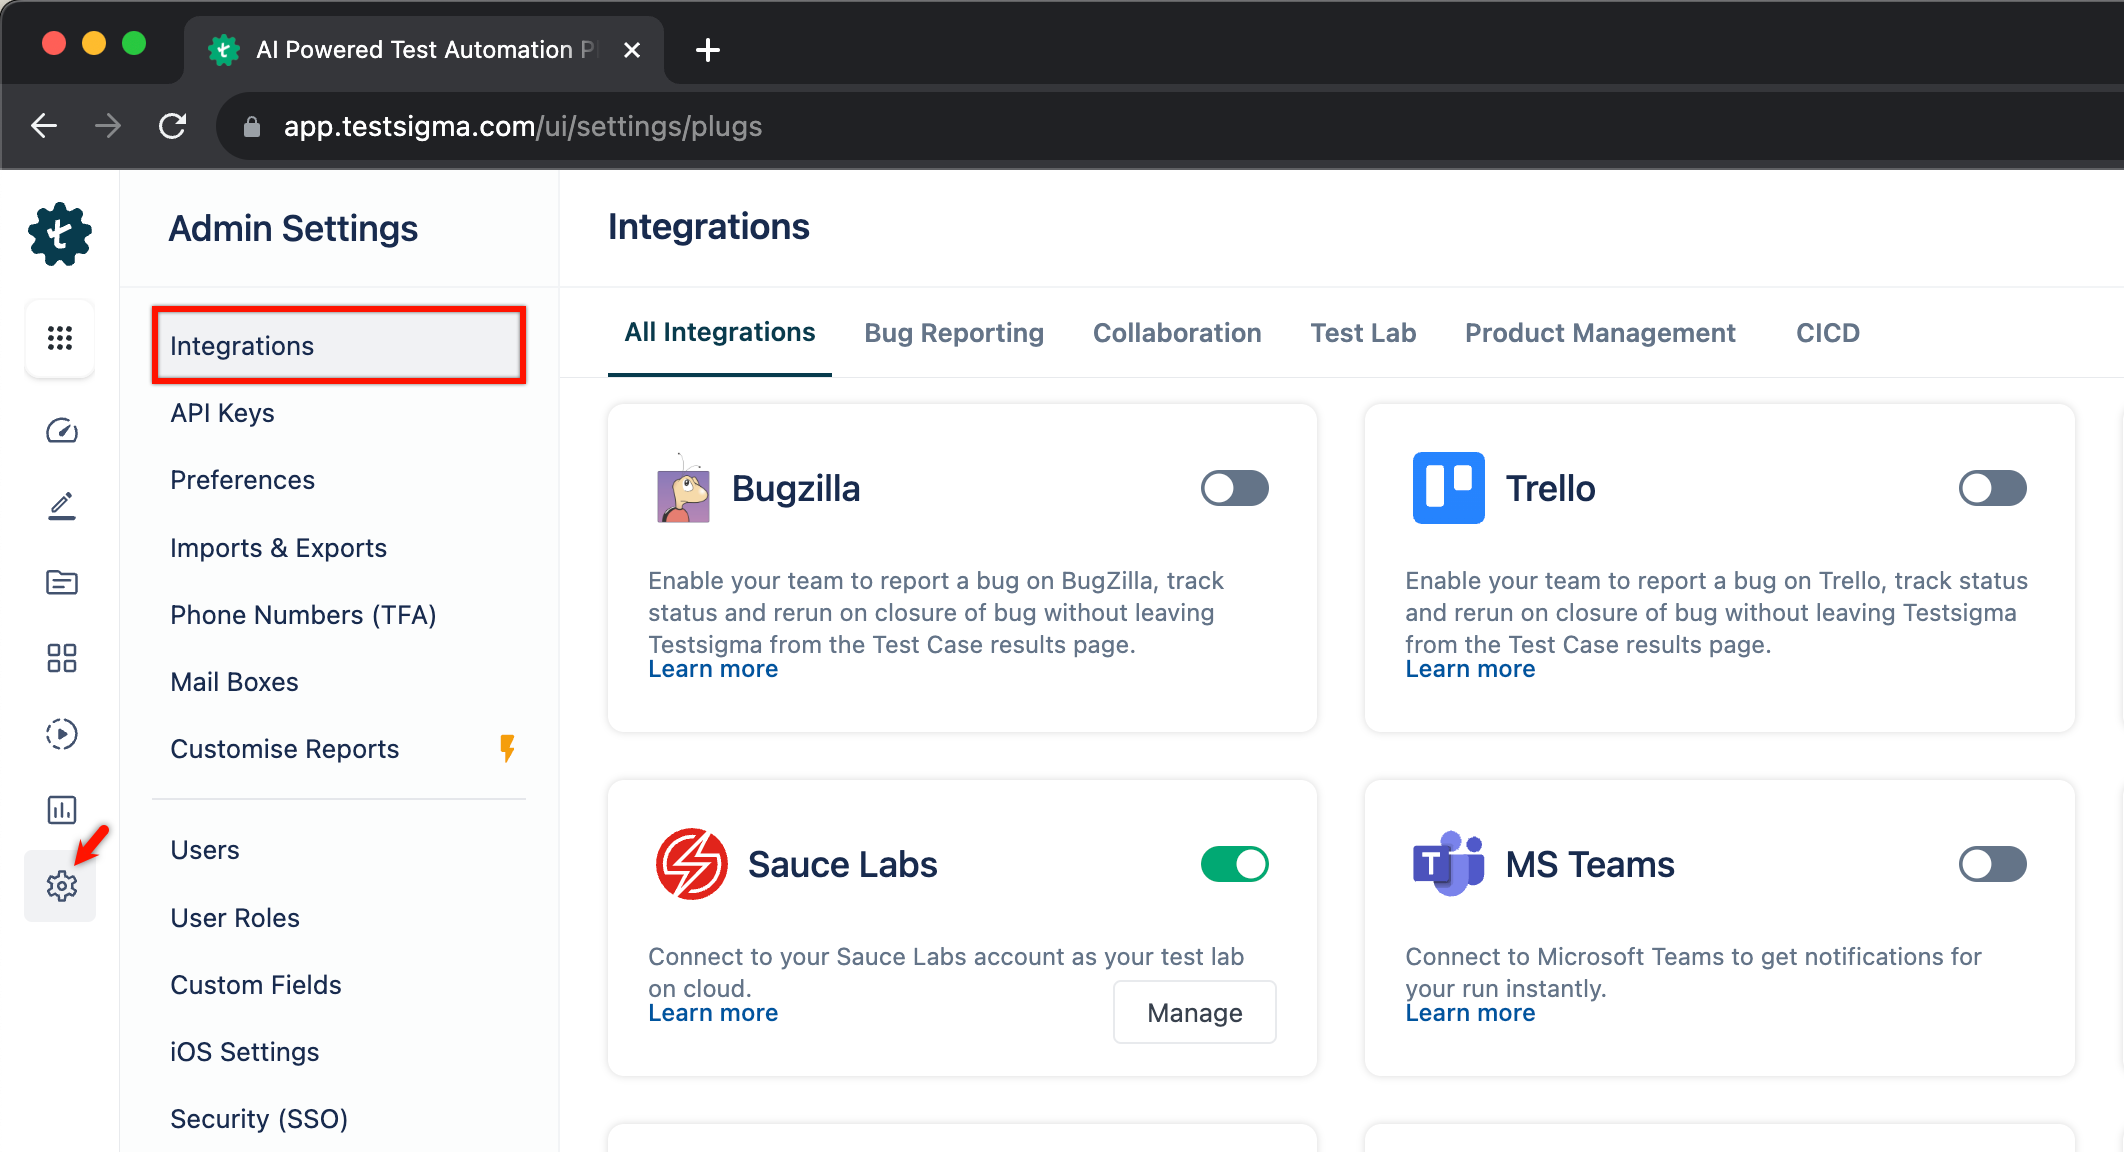Disable the Sauce Labs integration
Image resolution: width=2124 pixels, height=1152 pixels.
pos(1234,863)
